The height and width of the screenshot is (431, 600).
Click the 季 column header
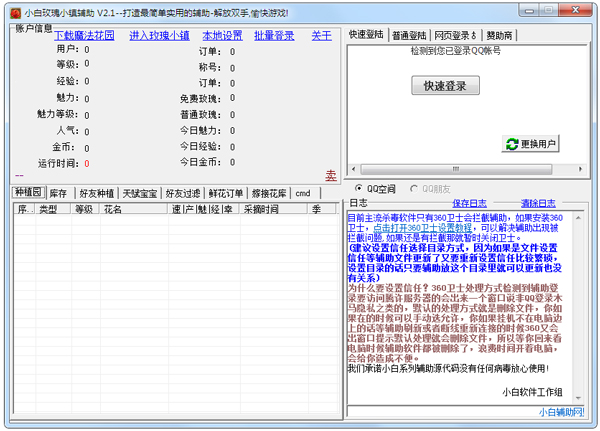click(x=322, y=209)
